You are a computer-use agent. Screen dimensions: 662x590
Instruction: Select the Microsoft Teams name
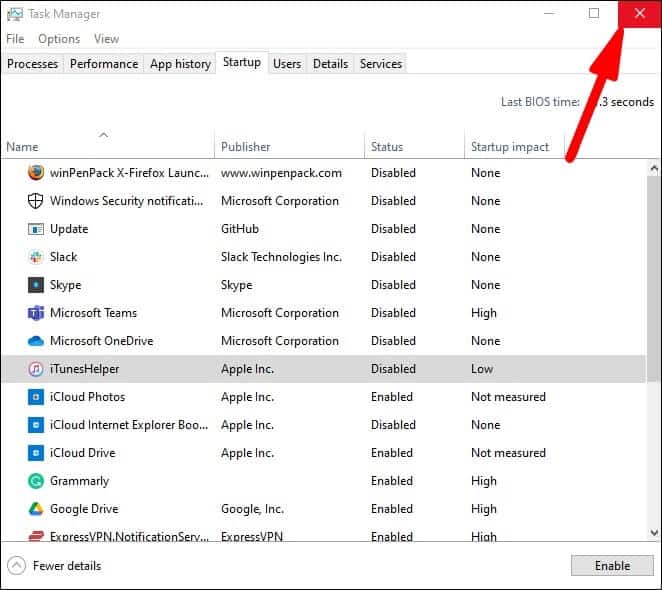point(93,313)
